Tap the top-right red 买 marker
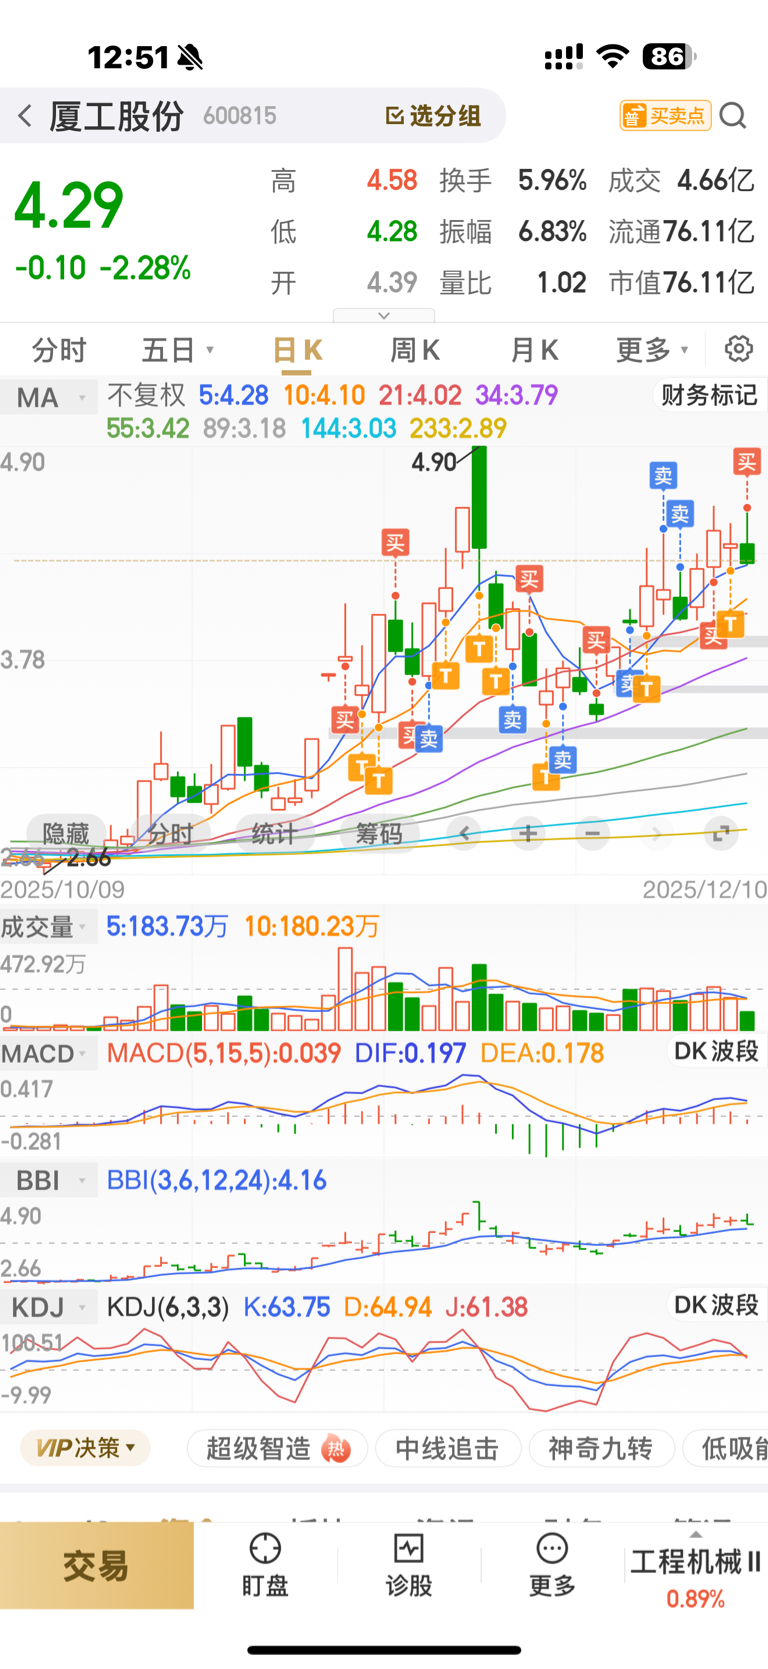This screenshot has width=768, height=1669. click(x=746, y=461)
